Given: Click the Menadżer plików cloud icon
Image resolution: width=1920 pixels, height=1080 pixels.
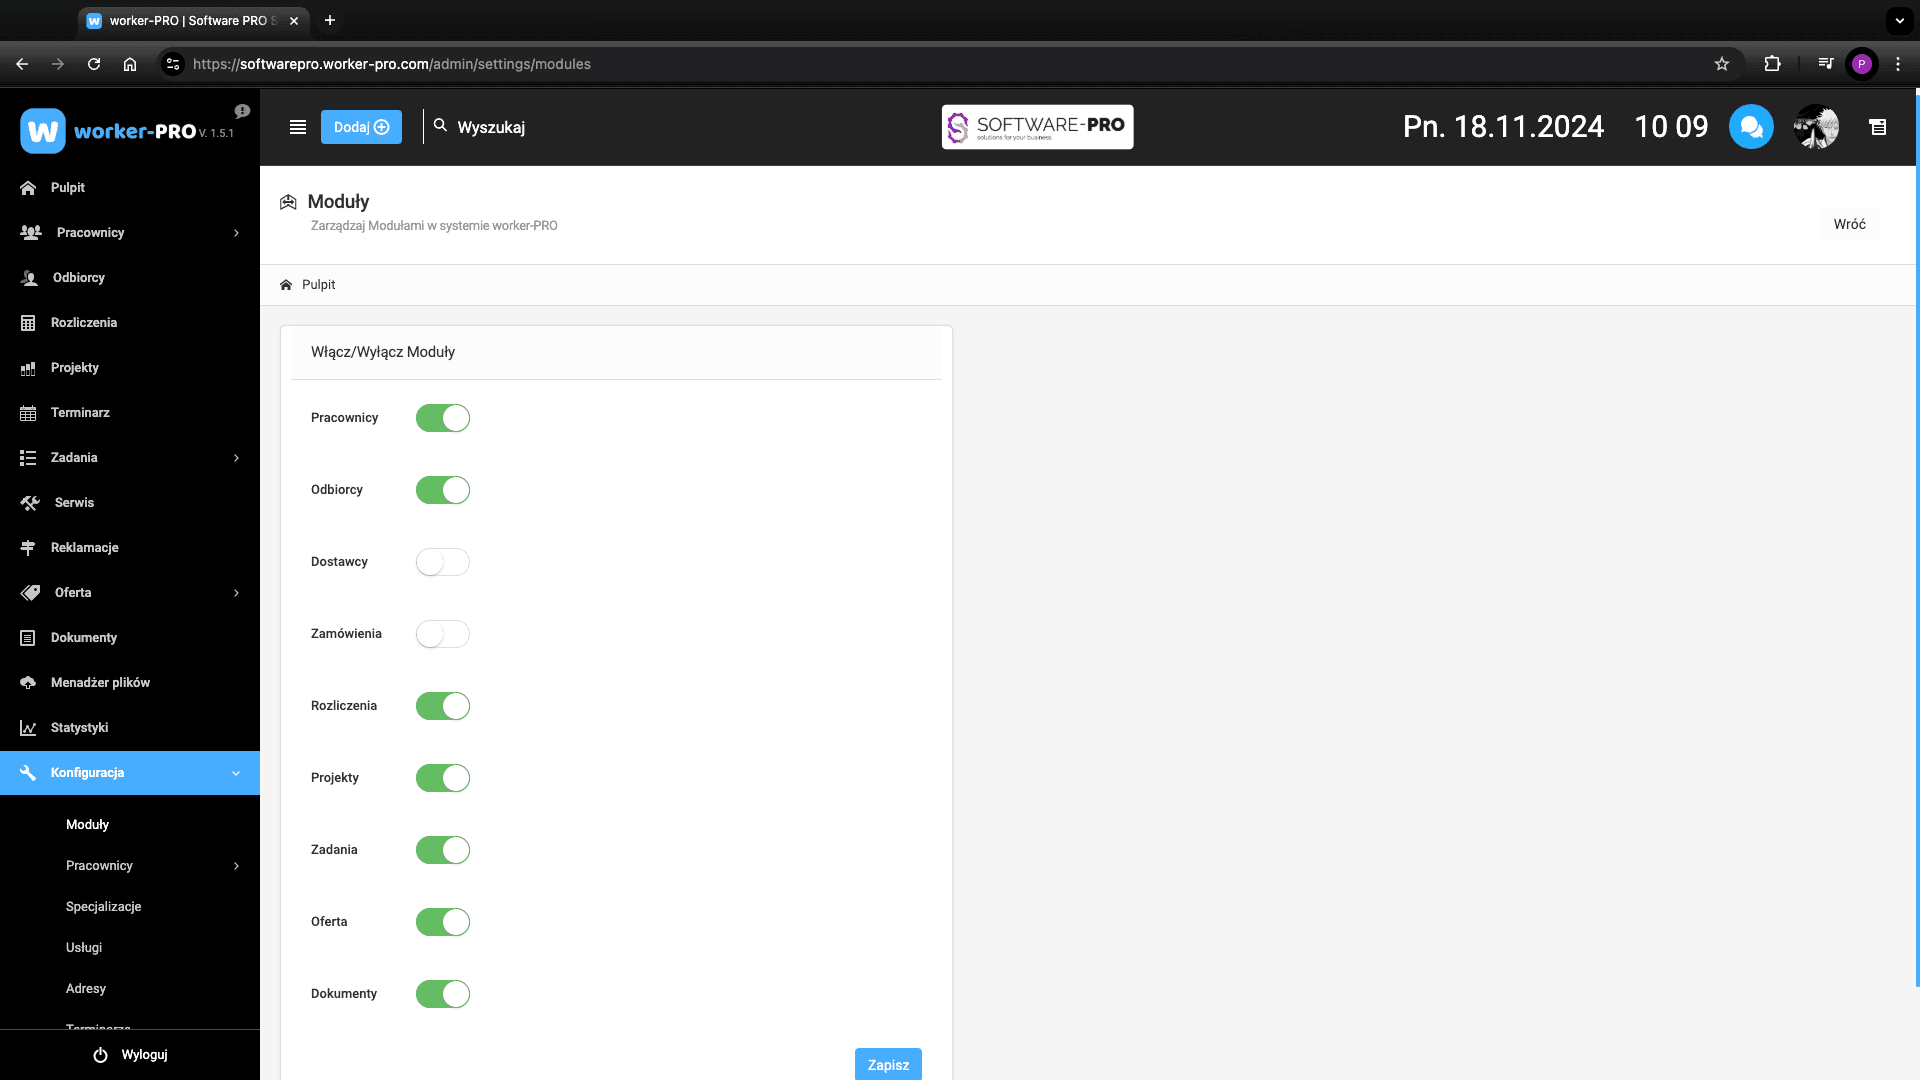Looking at the screenshot, I should click(x=28, y=683).
